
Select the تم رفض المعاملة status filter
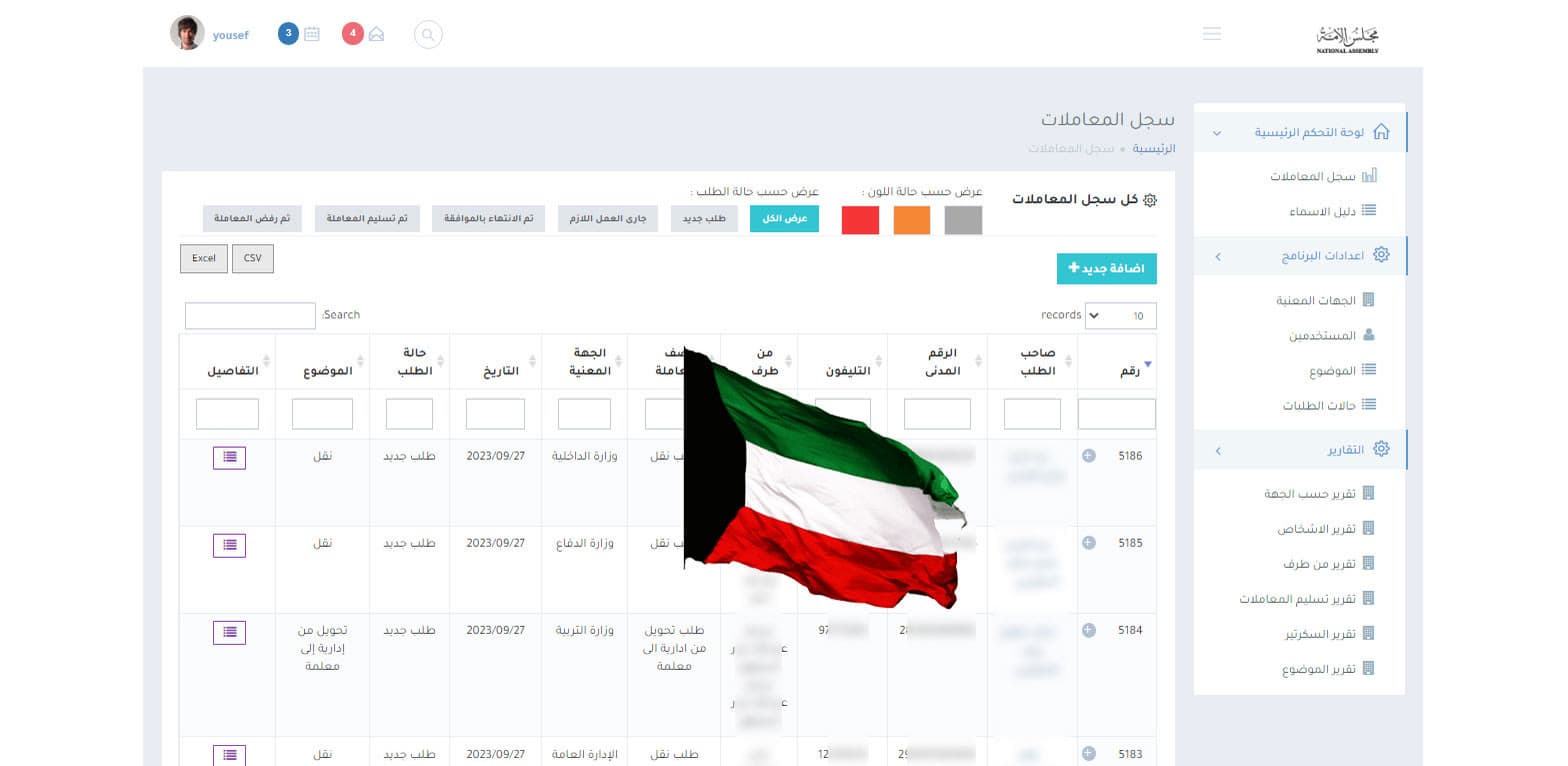pos(252,219)
